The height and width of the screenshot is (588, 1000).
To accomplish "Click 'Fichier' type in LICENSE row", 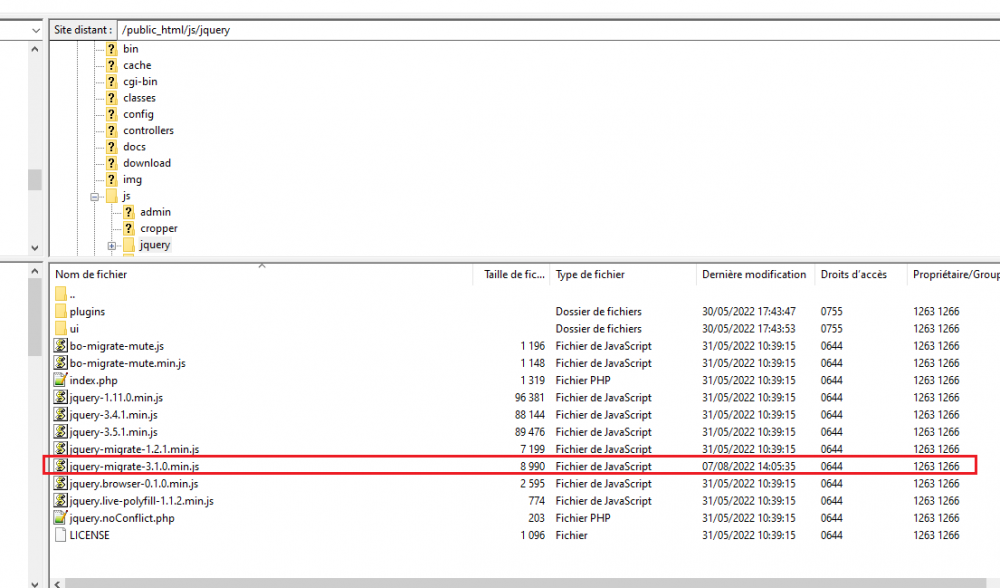I will click(571, 535).
